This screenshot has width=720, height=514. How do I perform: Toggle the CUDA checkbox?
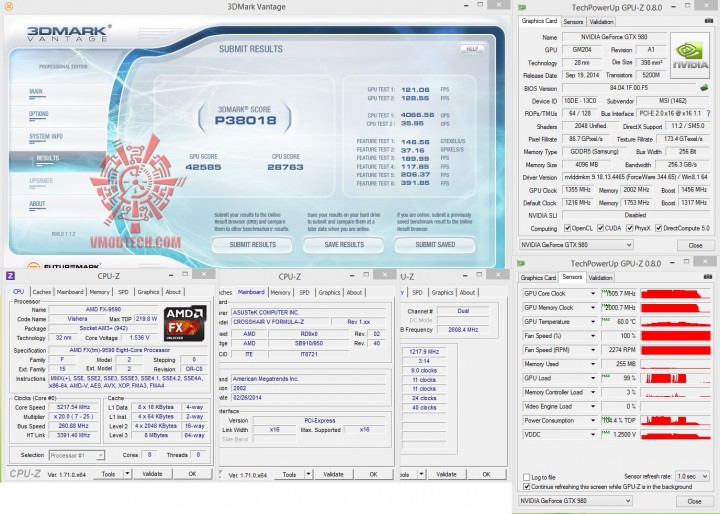click(600, 228)
